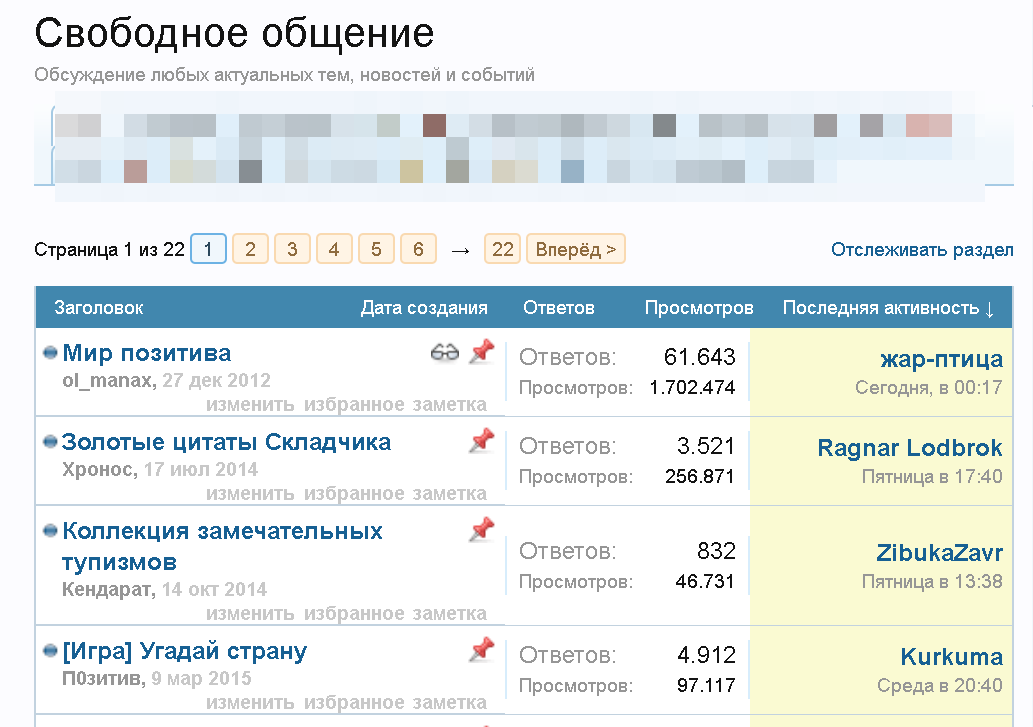Screen dimensions: 1033x727
Task: Open the Золотые цитаты Складчика thread
Action: [226, 442]
